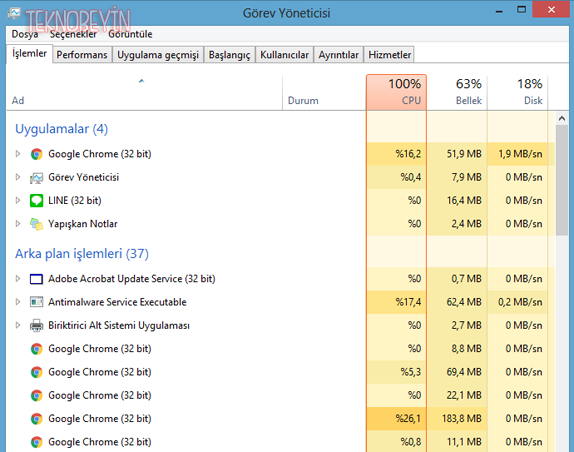Click the green LINE app icon
574x452 pixels.
tap(36, 201)
